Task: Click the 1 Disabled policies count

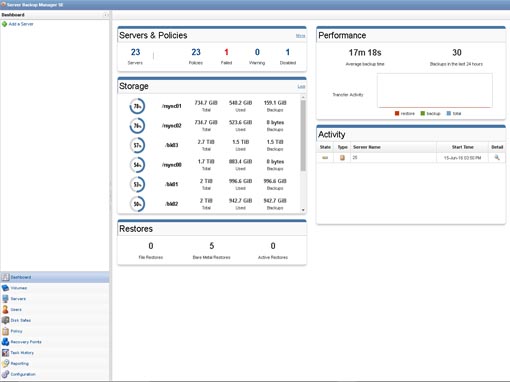Action: click(x=288, y=52)
